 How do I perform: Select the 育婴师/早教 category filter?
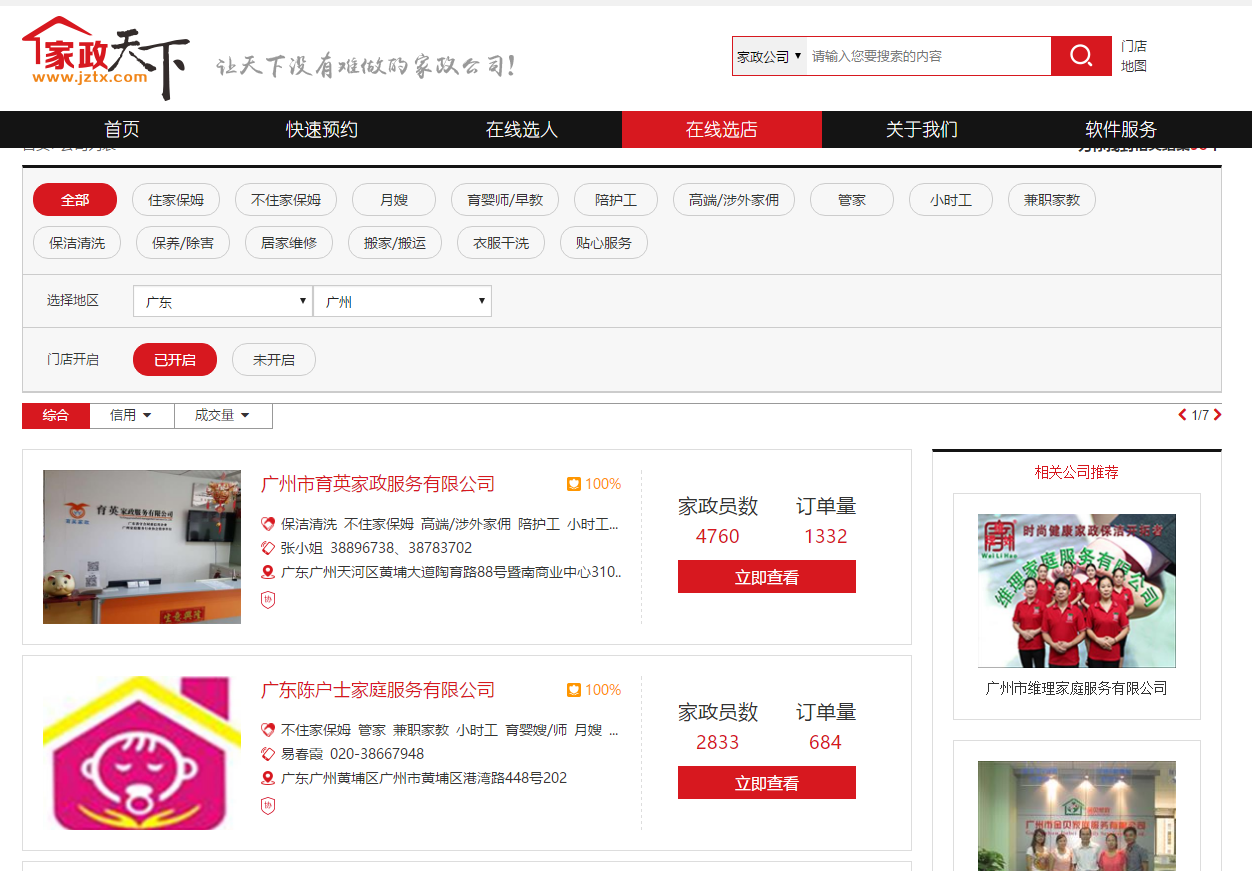point(505,200)
